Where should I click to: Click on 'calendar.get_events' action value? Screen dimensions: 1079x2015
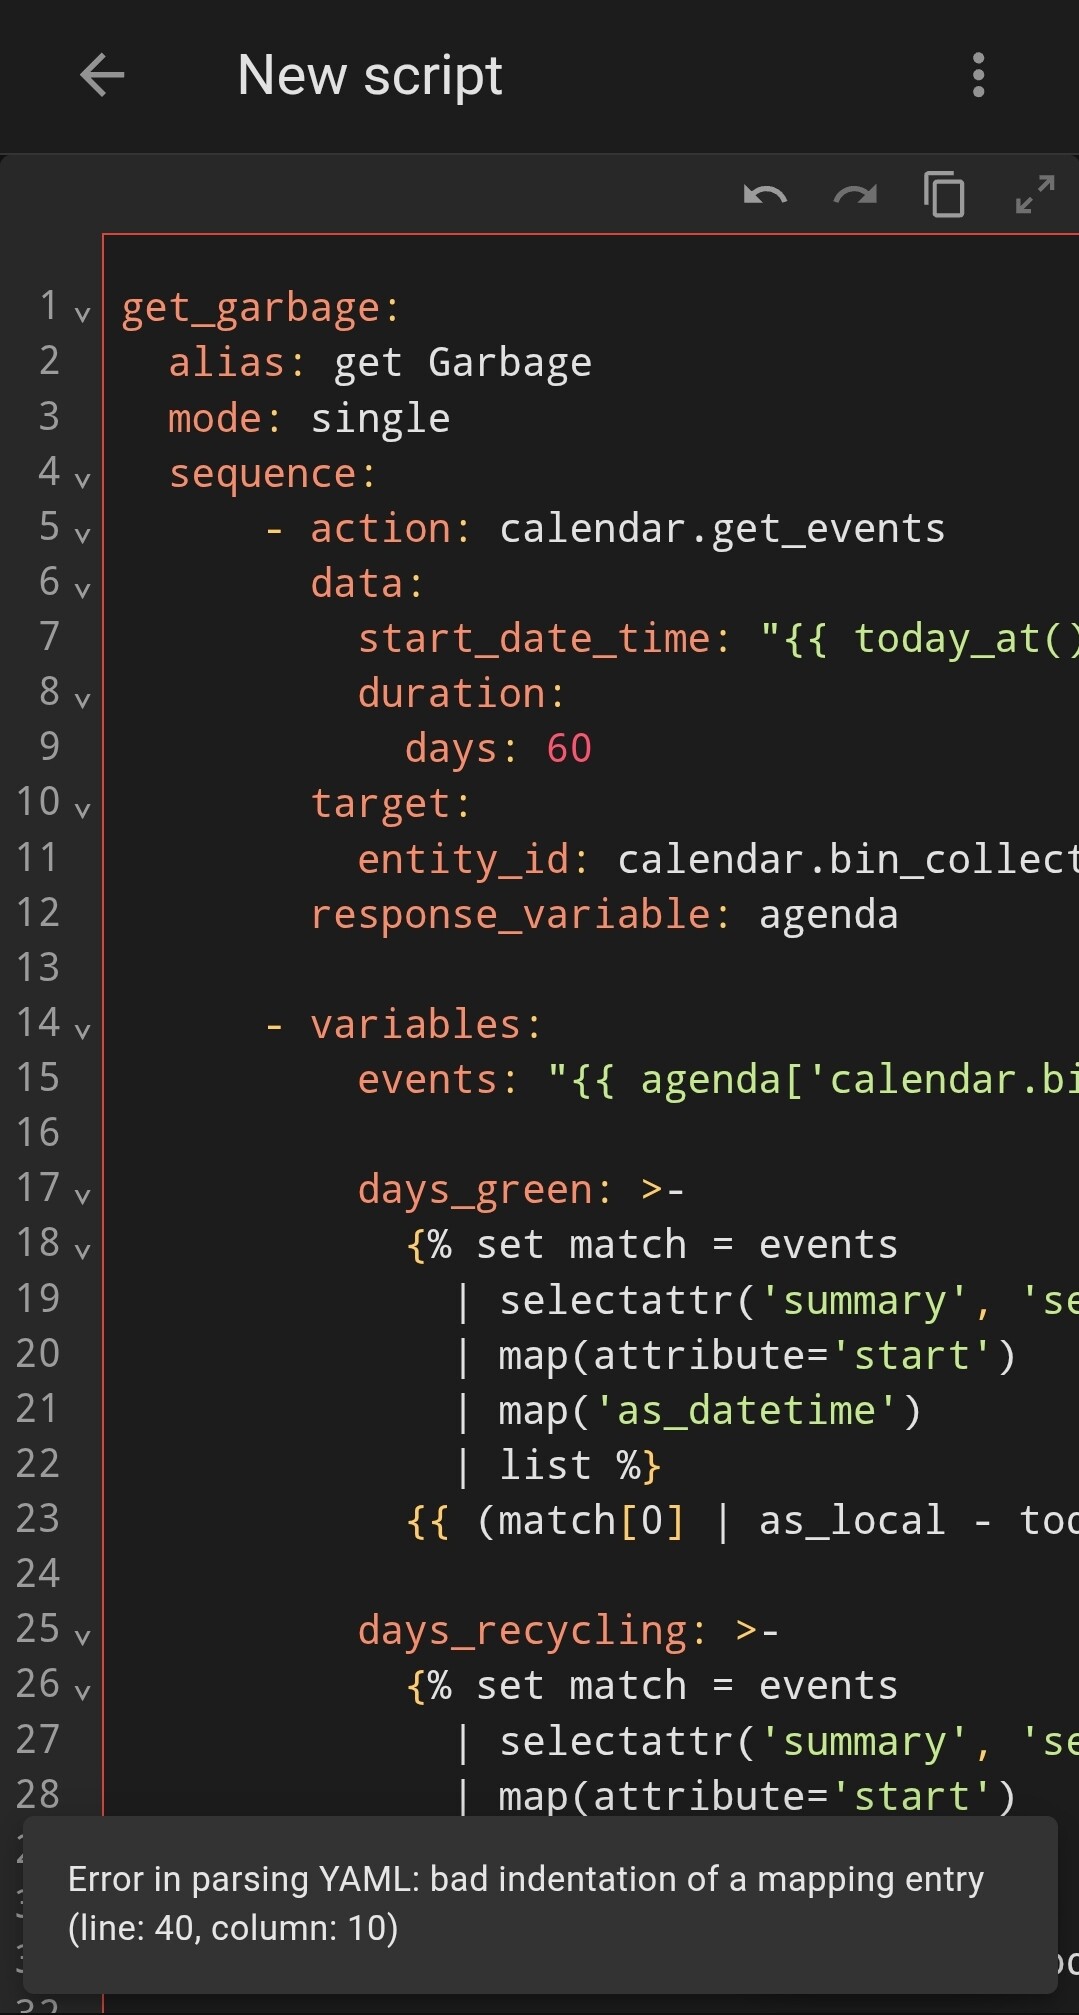tap(722, 529)
